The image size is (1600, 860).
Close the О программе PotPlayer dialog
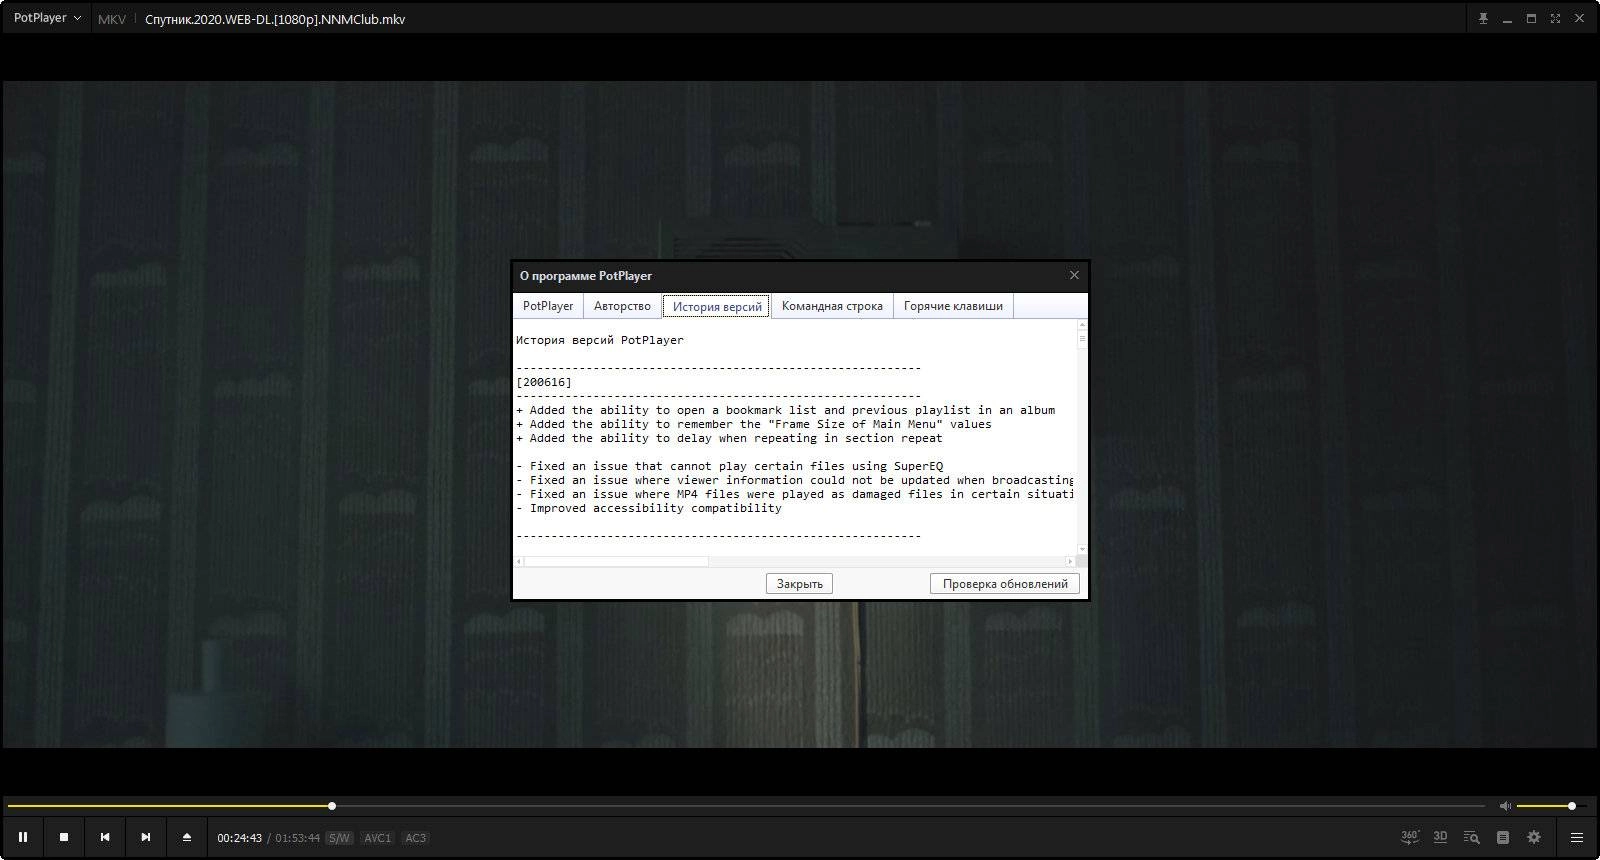coord(1074,275)
